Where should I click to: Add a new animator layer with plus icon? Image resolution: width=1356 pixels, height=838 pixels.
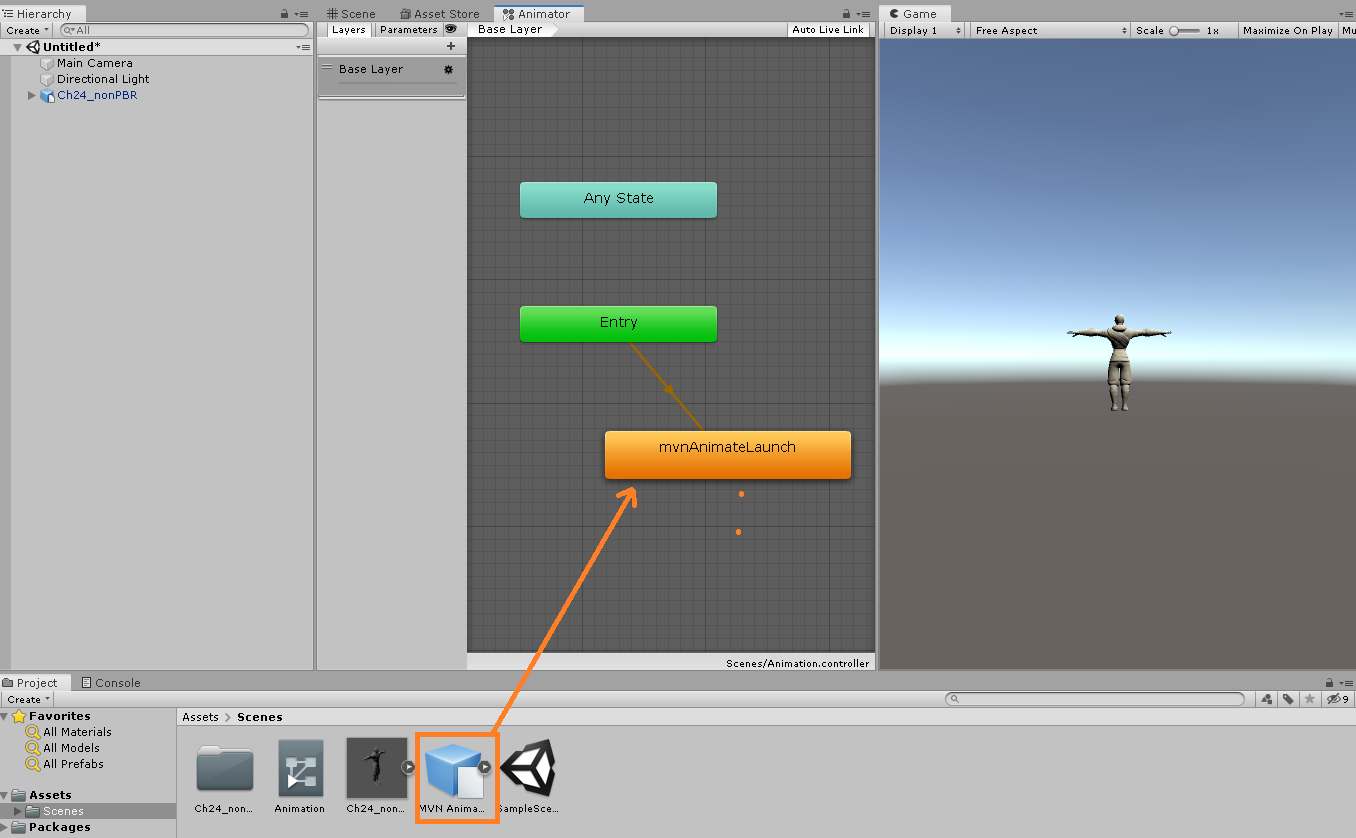tap(451, 46)
